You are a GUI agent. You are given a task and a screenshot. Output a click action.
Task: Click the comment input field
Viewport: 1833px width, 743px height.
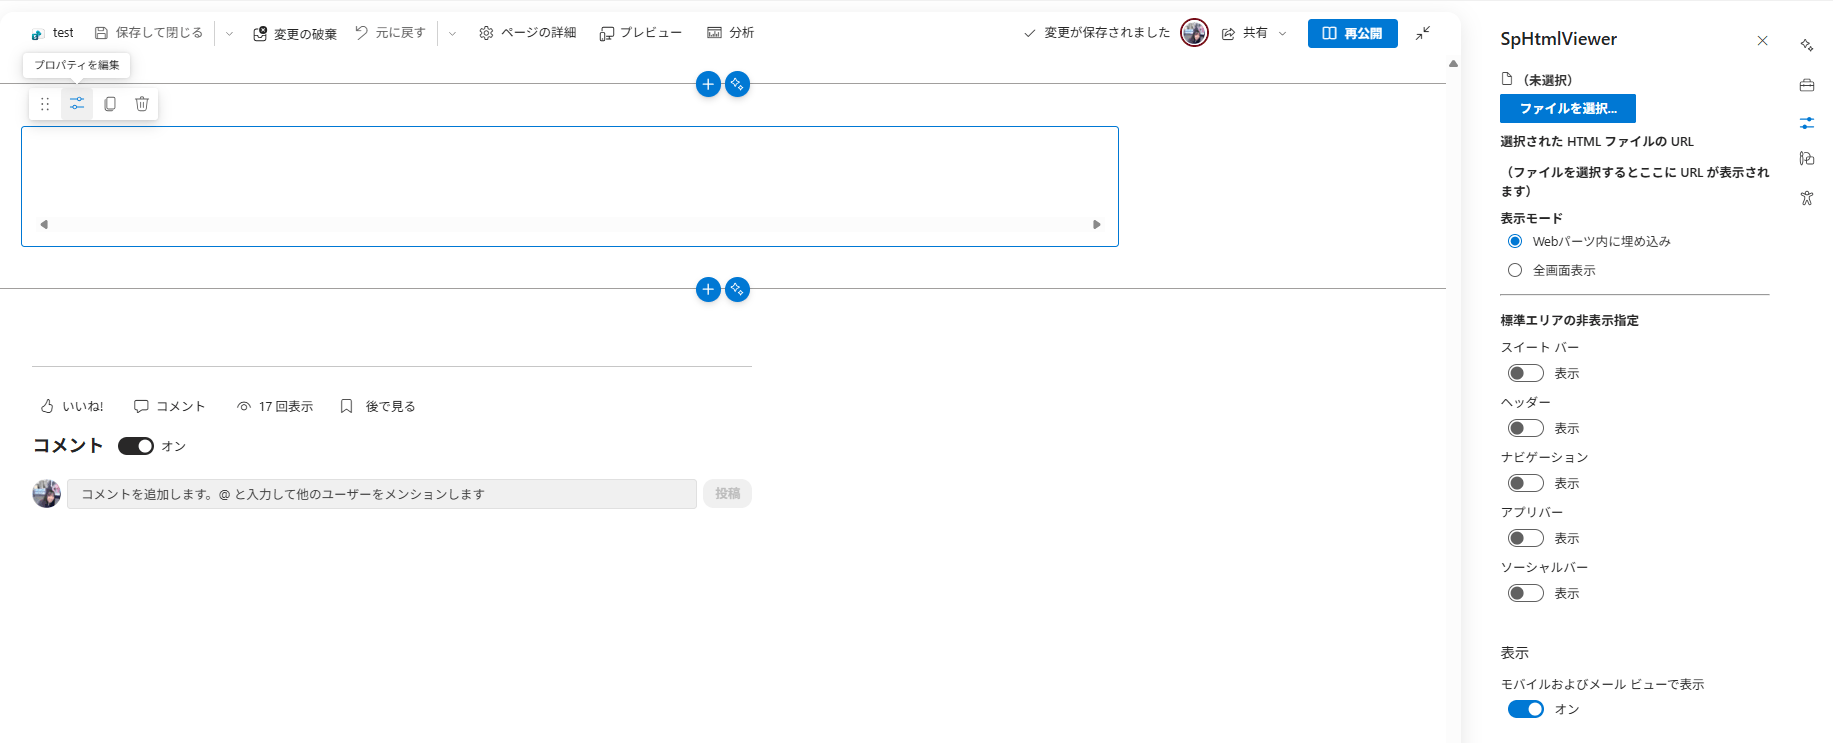[x=382, y=494]
